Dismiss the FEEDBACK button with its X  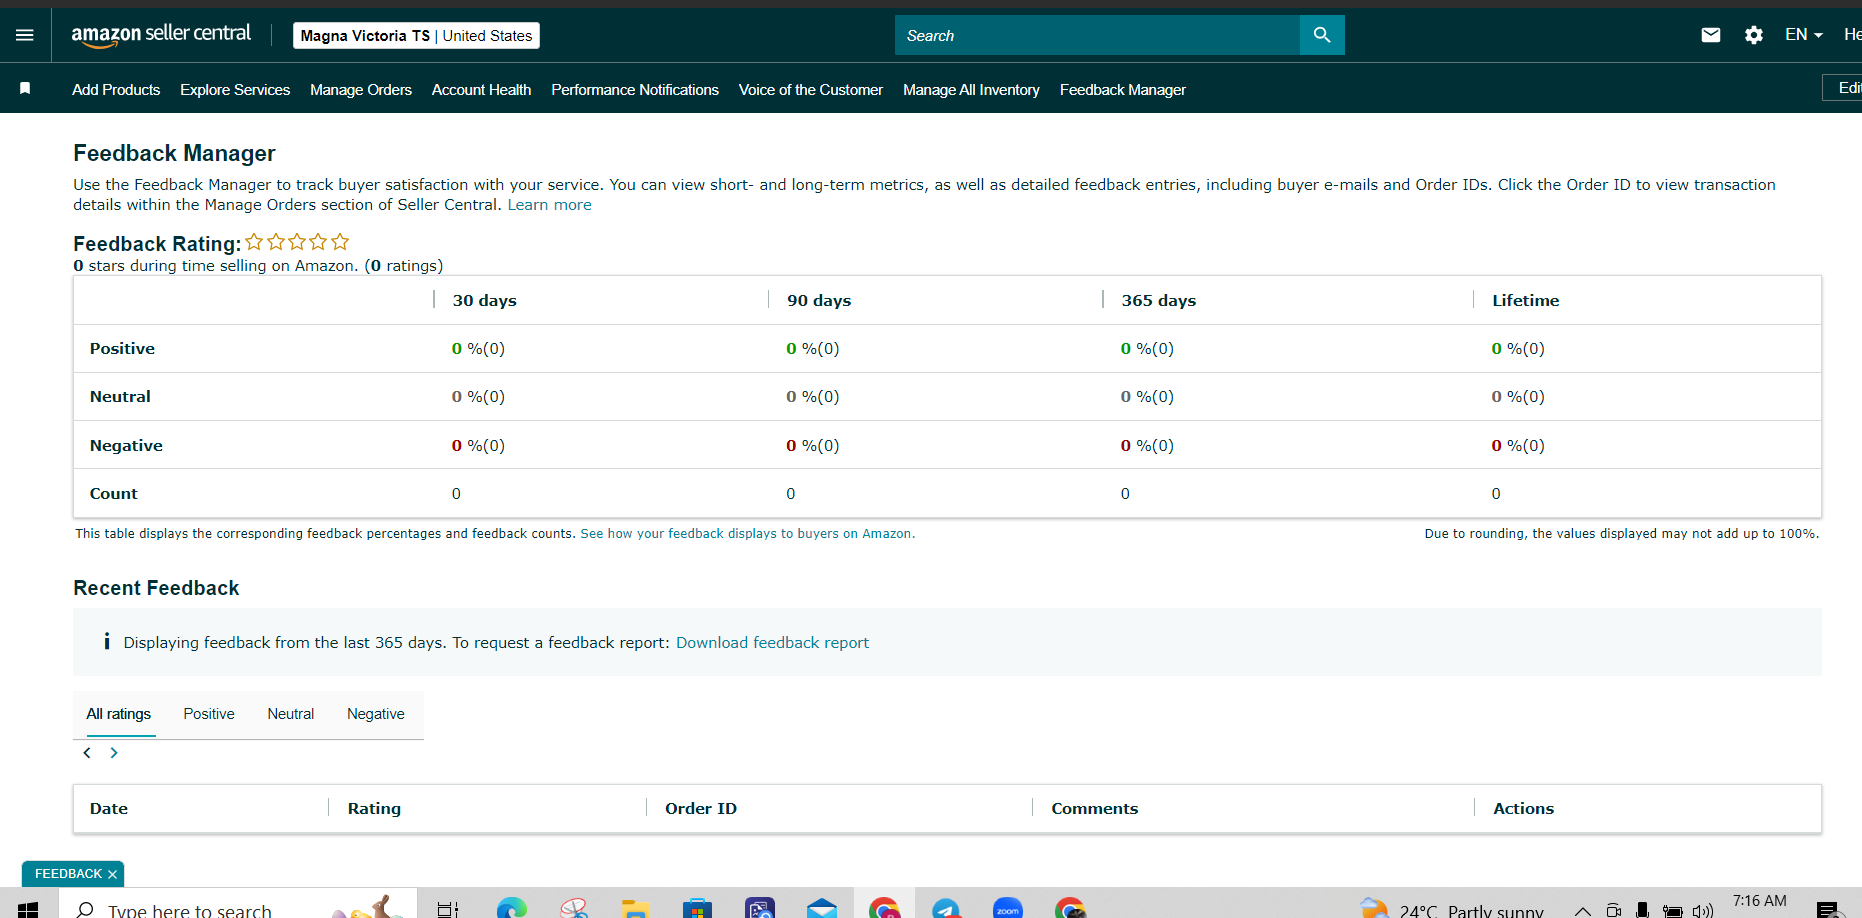113,875
